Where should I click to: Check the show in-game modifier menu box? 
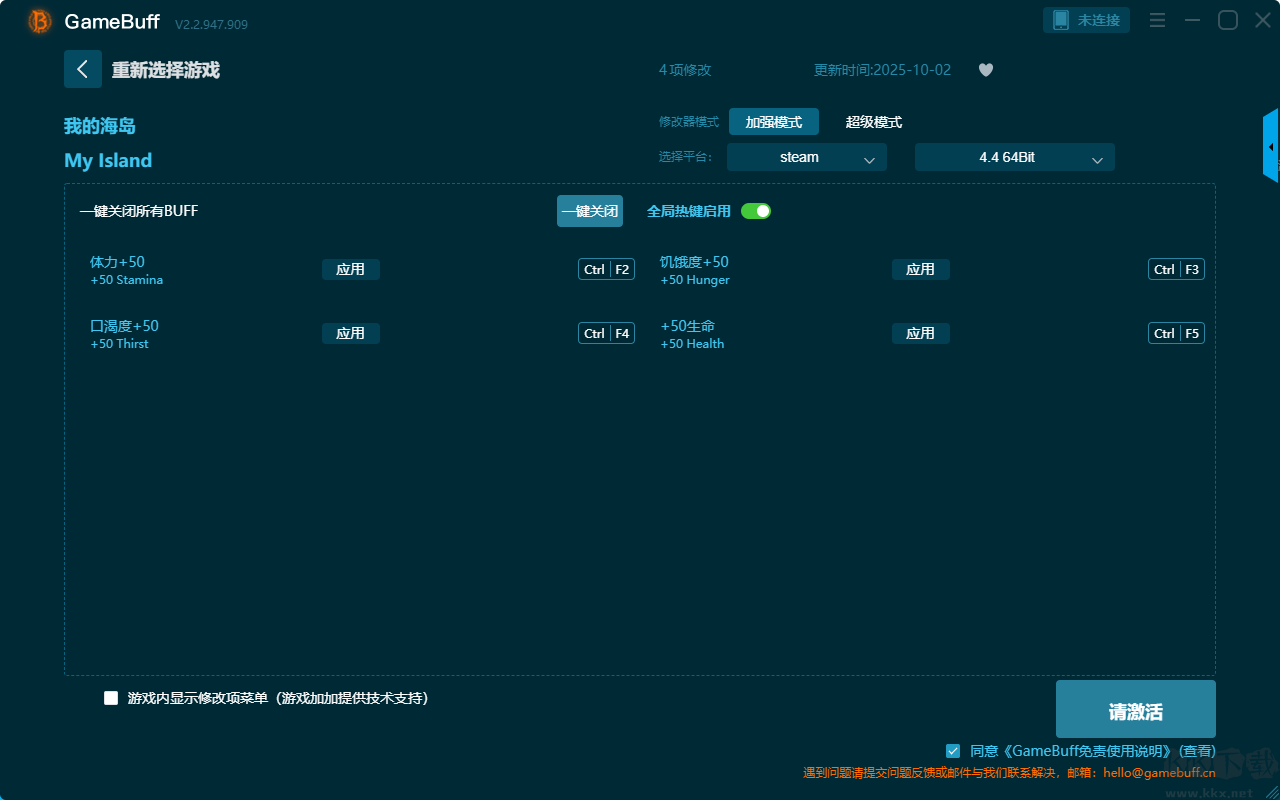[x=111, y=698]
